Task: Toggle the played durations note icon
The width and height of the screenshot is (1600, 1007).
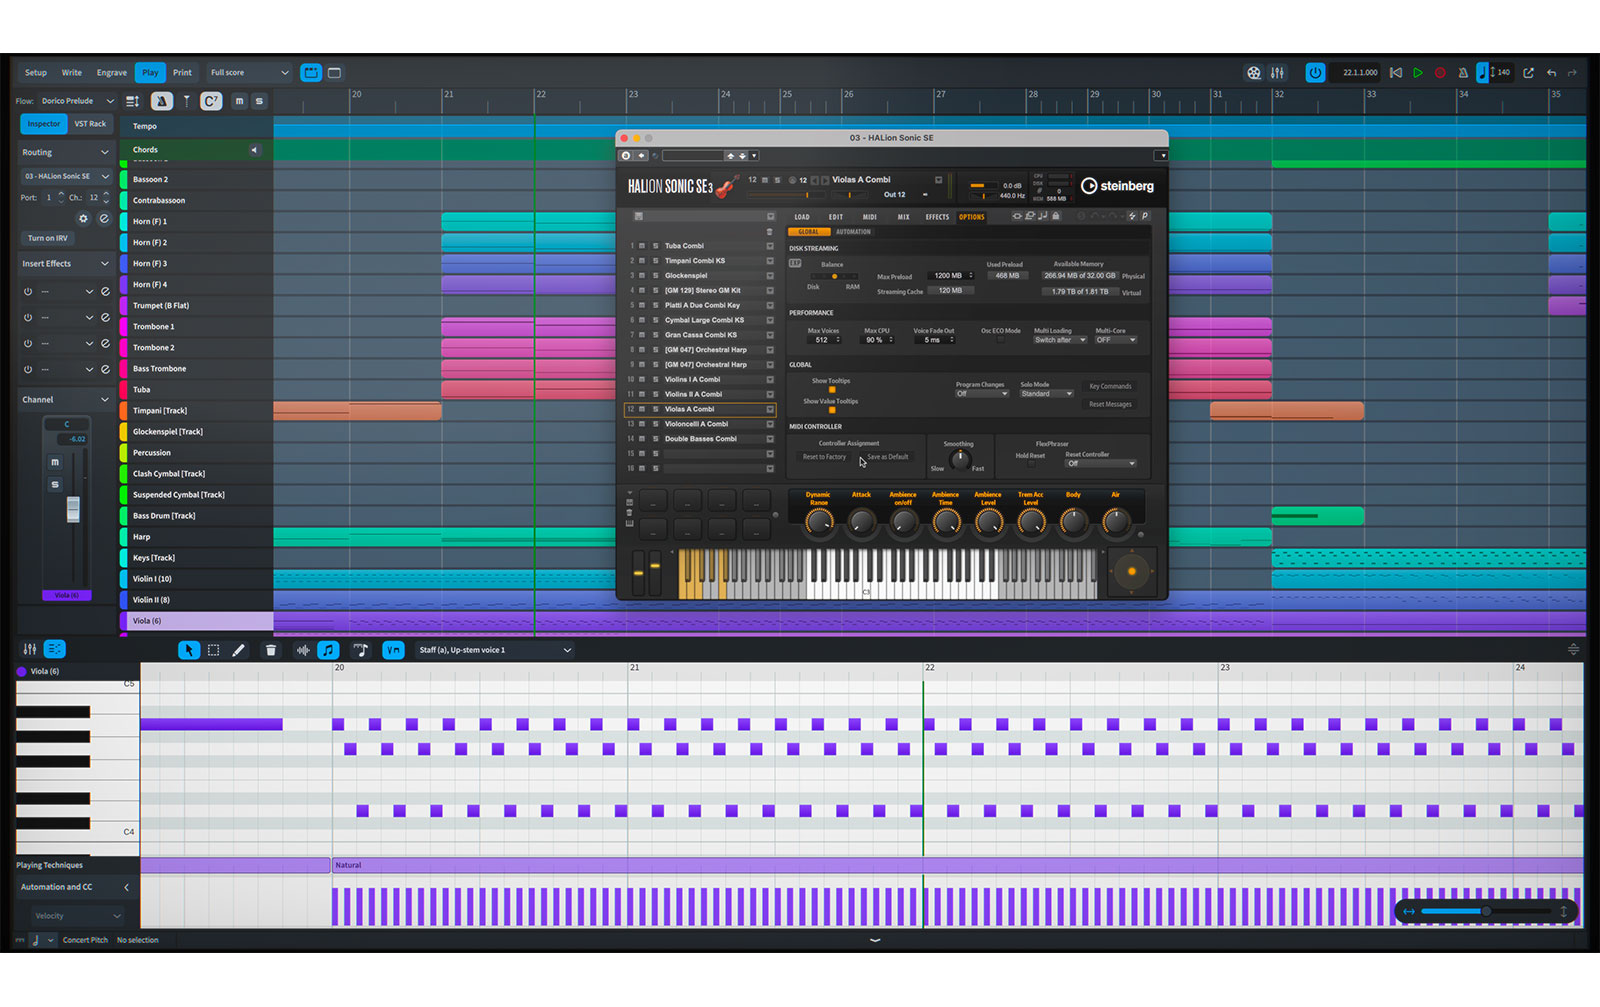Action: point(328,650)
